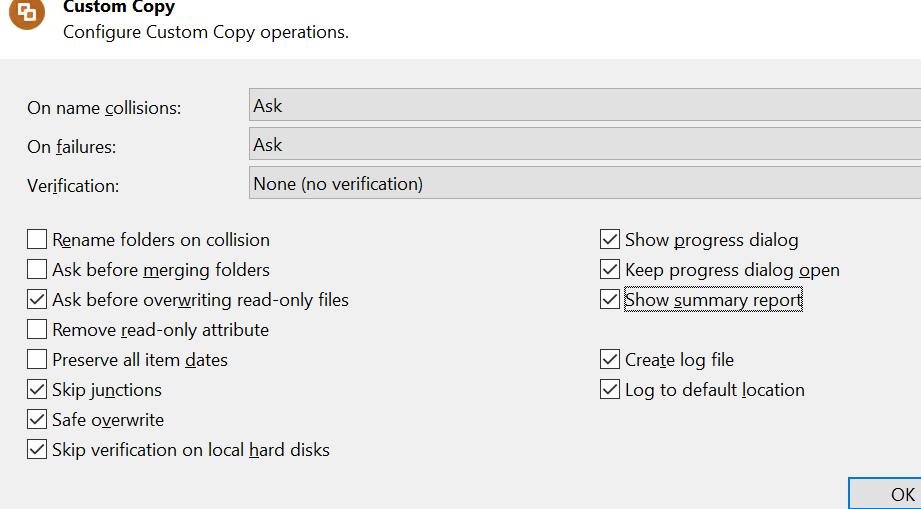Click the On name collisions label

click(104, 108)
